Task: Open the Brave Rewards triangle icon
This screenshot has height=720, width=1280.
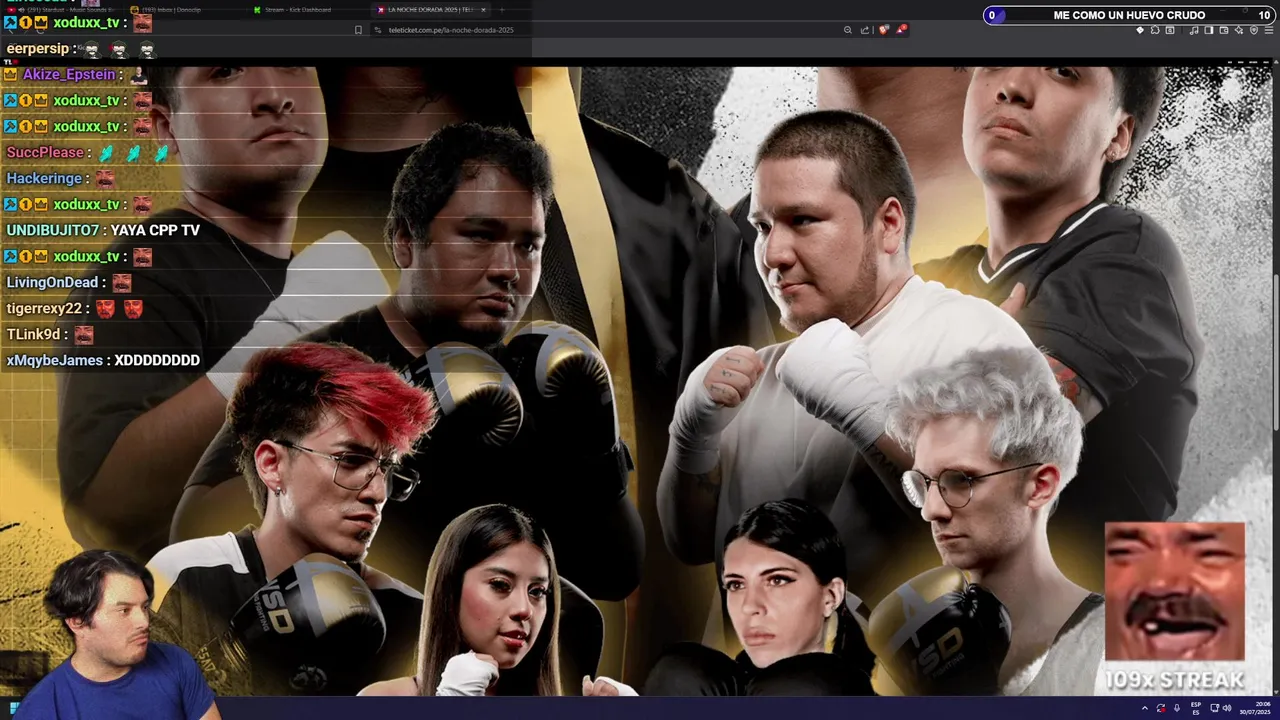Action: 901,30
